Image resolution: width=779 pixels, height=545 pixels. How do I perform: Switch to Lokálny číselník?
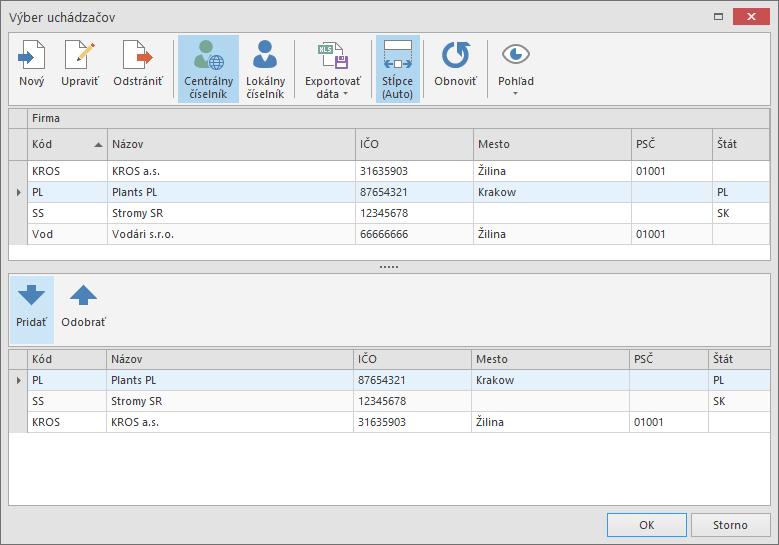tap(265, 69)
